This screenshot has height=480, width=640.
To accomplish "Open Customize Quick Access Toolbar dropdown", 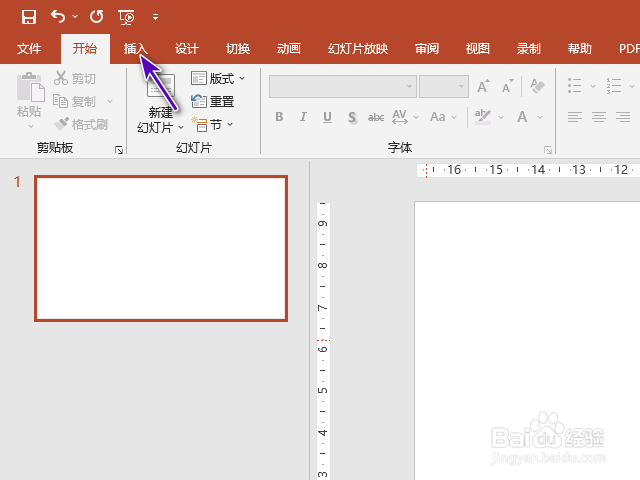I will [156, 17].
